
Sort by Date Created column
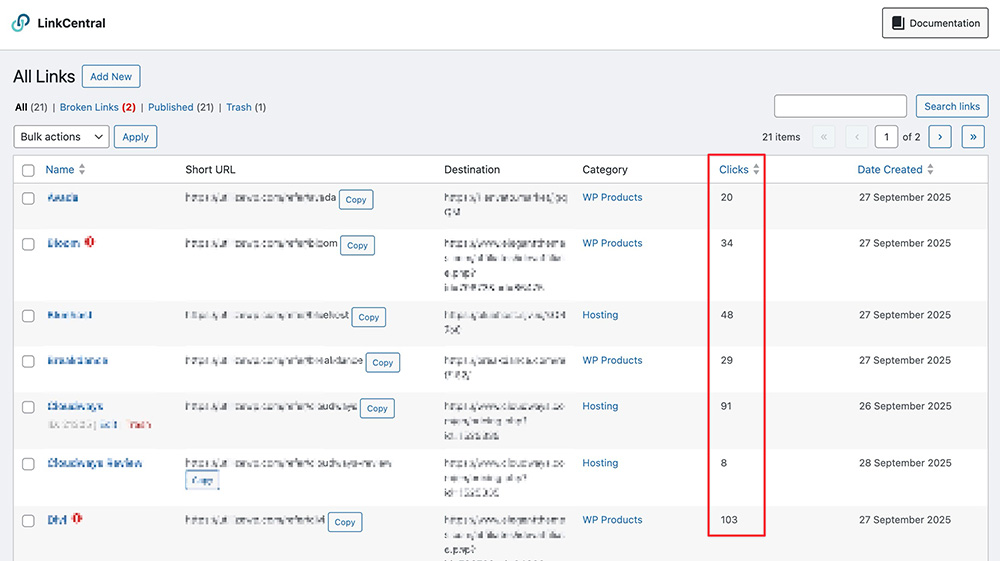[895, 170]
